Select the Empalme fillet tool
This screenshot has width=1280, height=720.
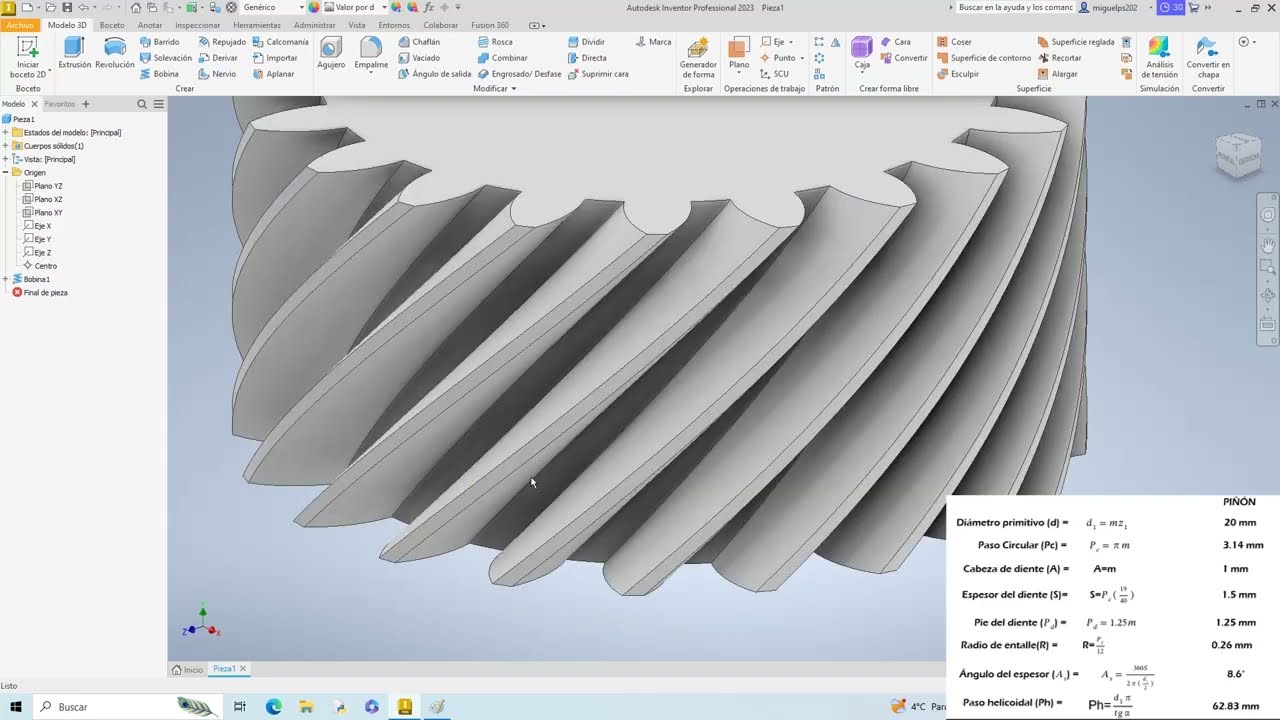point(371,54)
